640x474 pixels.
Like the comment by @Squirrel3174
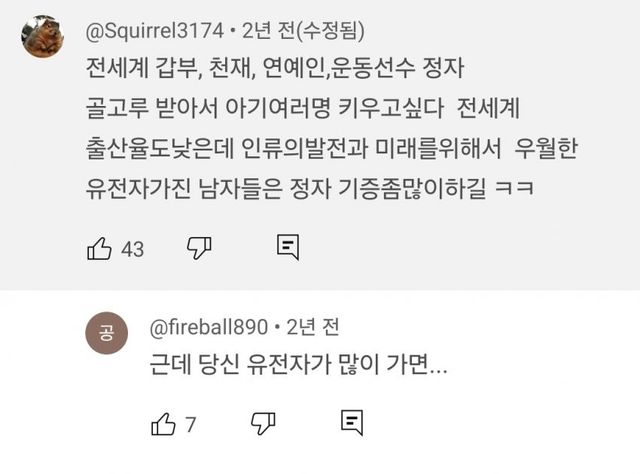pyautogui.click(x=99, y=248)
